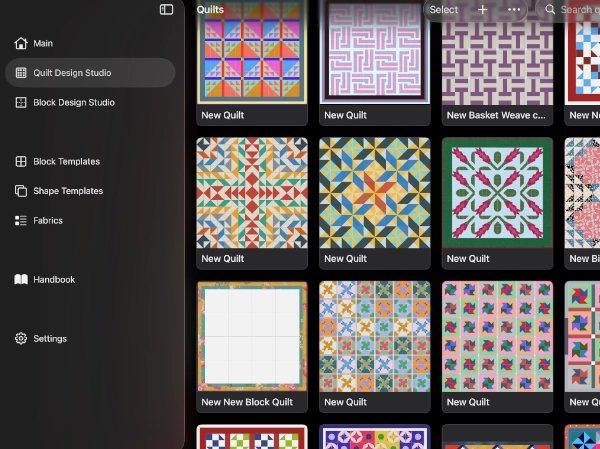Open the green-bordered floral quilt

497,193
